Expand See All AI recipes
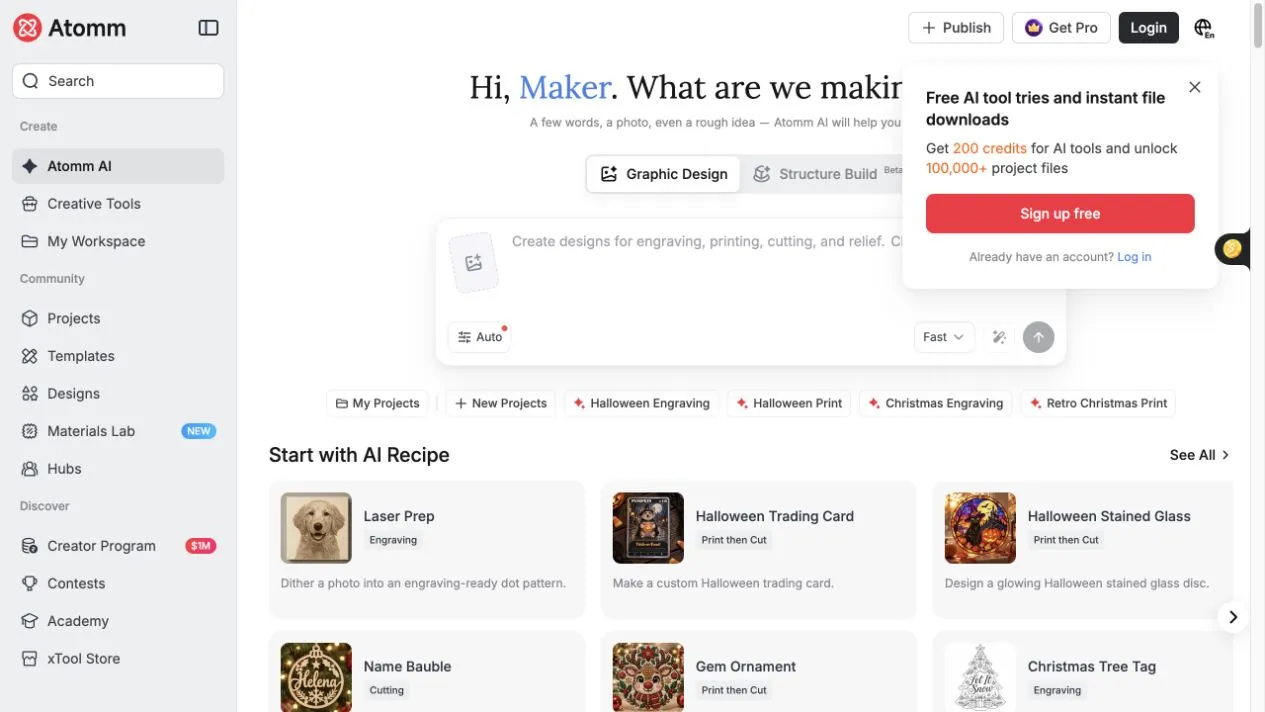The image size is (1265, 712). pos(1199,455)
